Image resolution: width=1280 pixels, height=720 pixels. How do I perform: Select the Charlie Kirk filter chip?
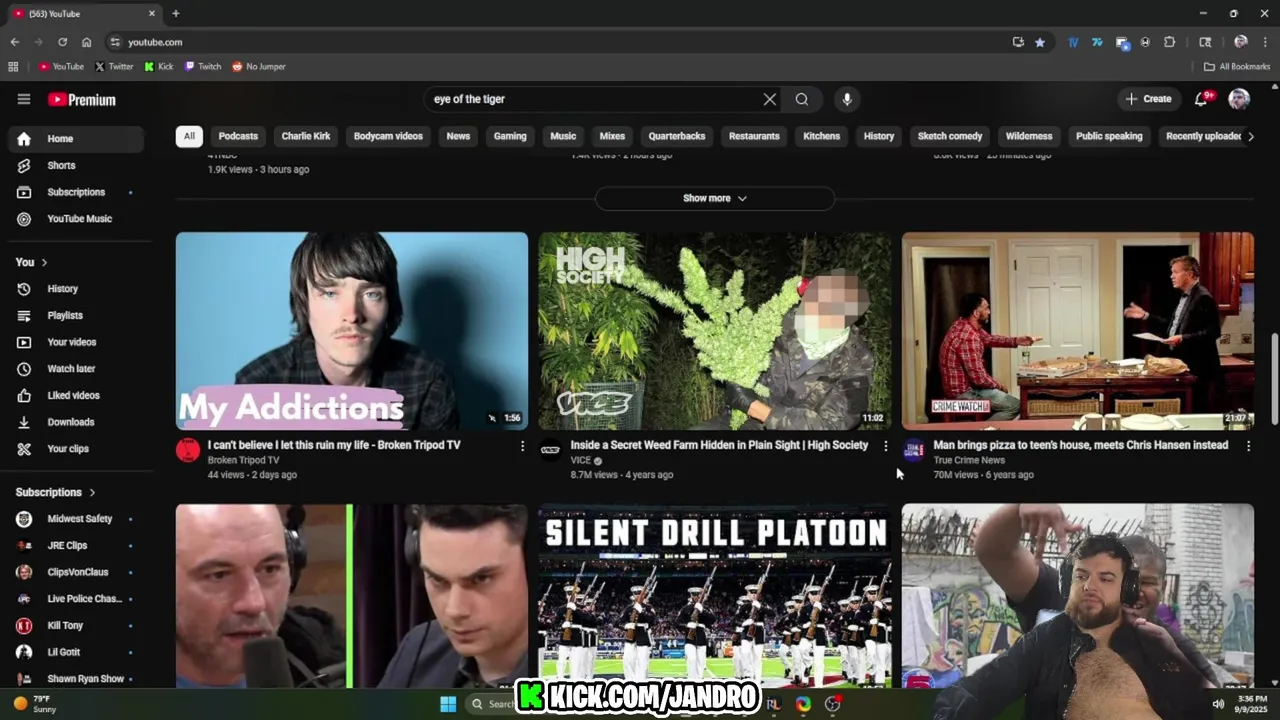306,136
